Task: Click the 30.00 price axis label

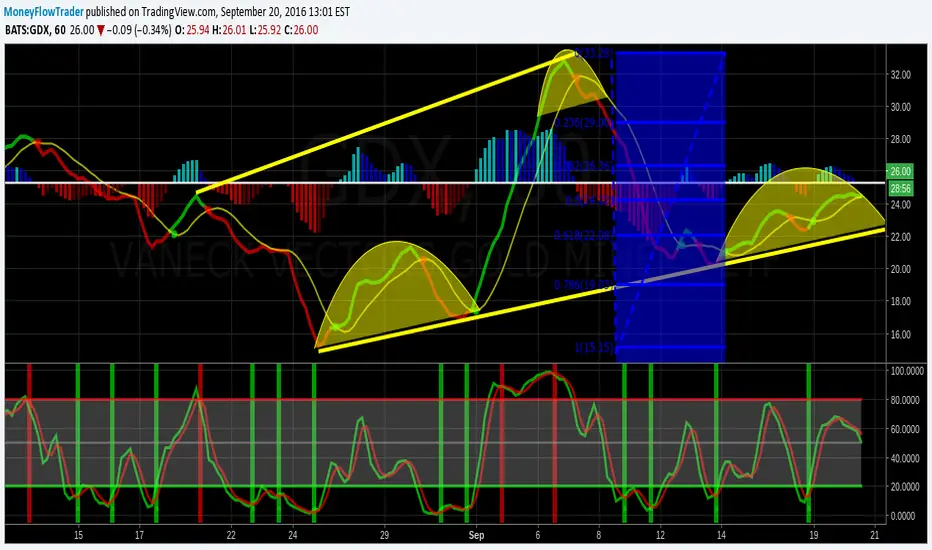Action: coord(900,107)
